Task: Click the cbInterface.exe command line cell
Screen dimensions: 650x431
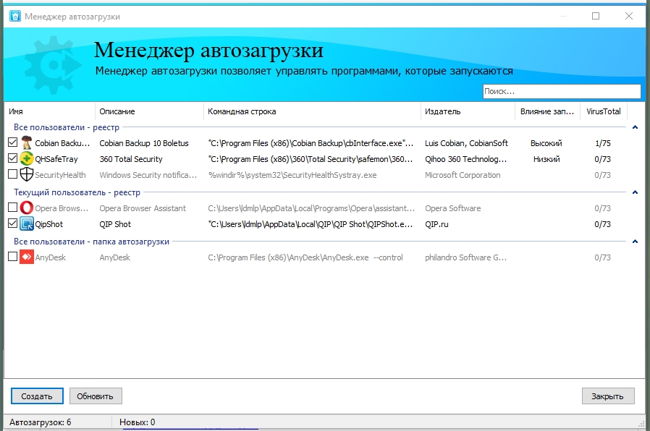Action: click(310, 143)
